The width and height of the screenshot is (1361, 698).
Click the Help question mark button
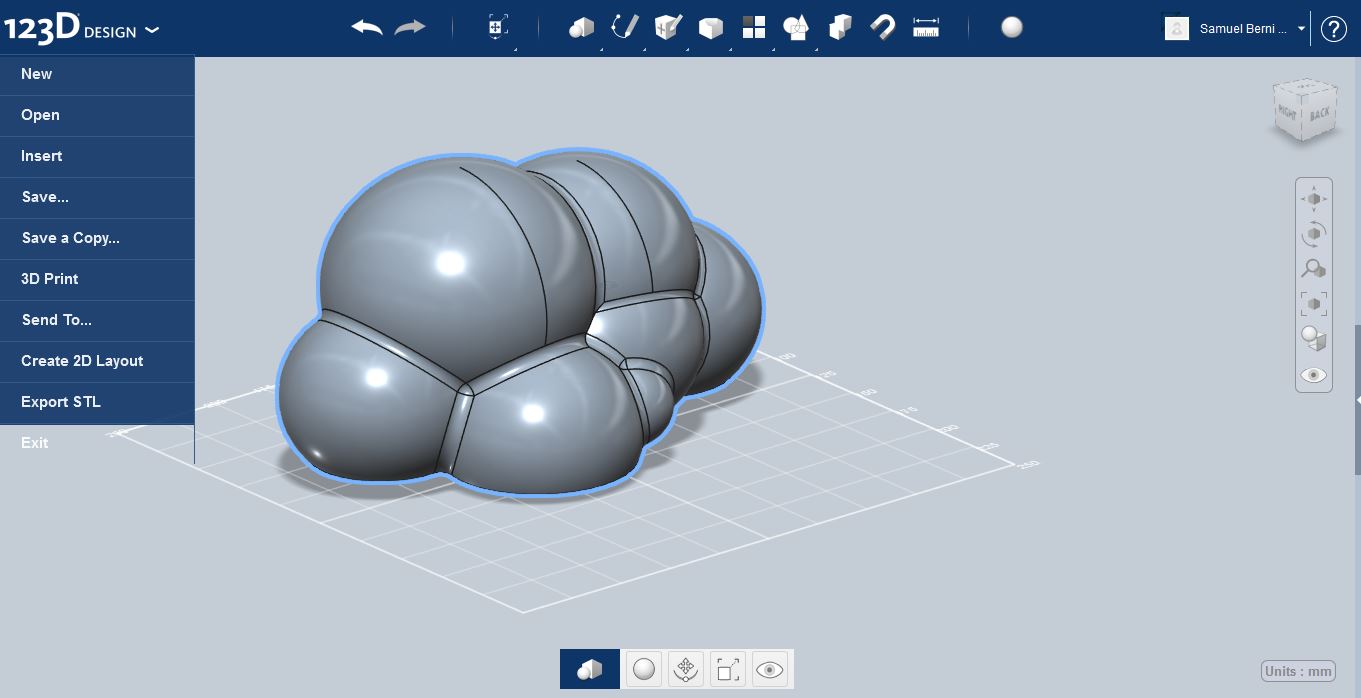click(x=1334, y=28)
